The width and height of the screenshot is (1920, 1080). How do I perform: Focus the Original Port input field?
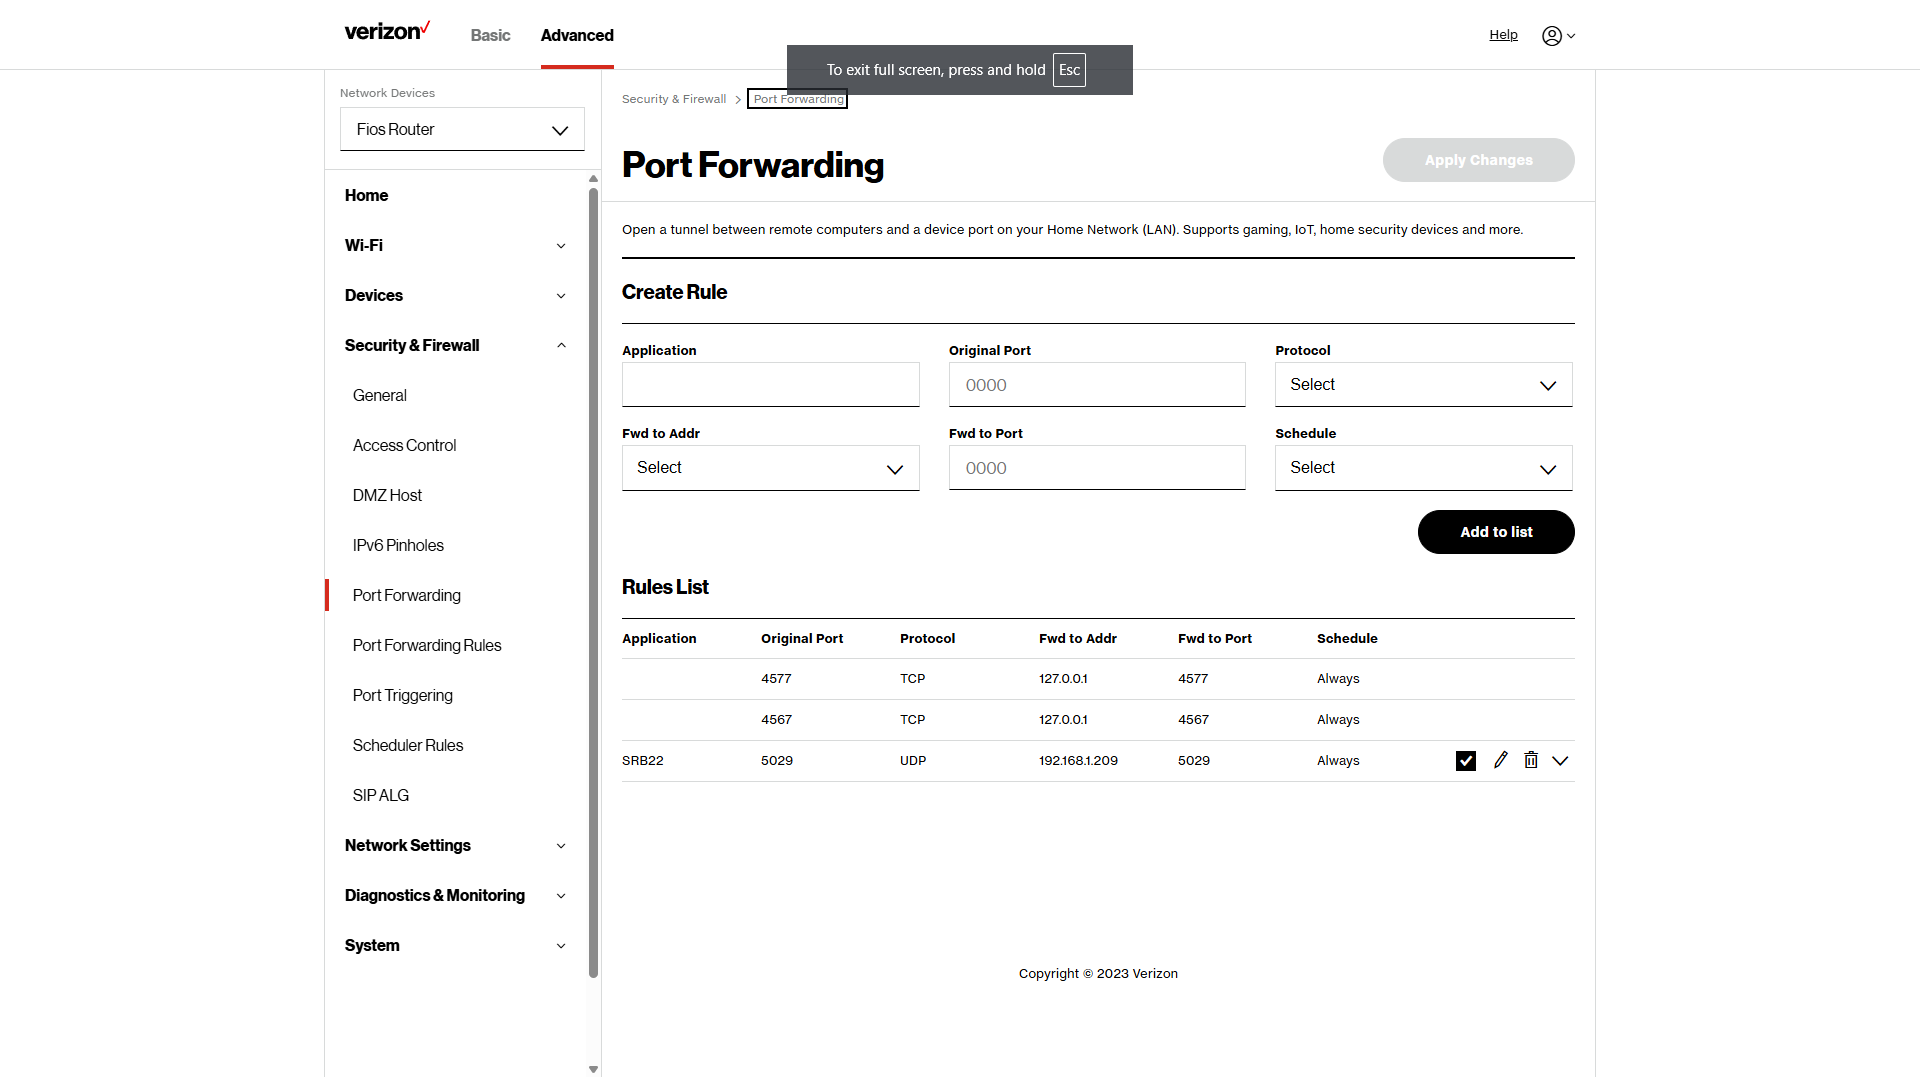[1097, 385]
